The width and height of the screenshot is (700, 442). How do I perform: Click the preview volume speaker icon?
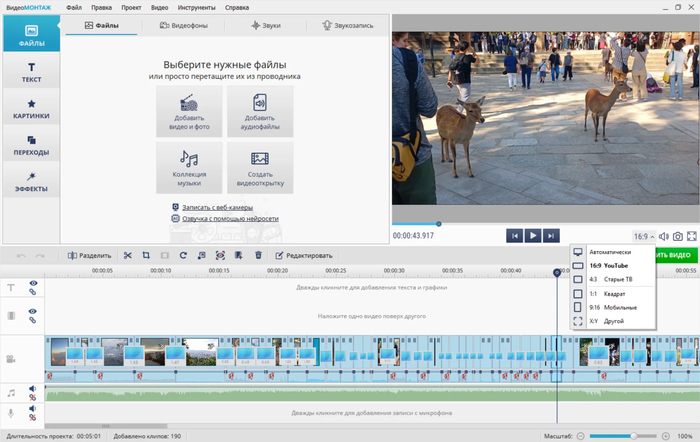click(x=663, y=236)
